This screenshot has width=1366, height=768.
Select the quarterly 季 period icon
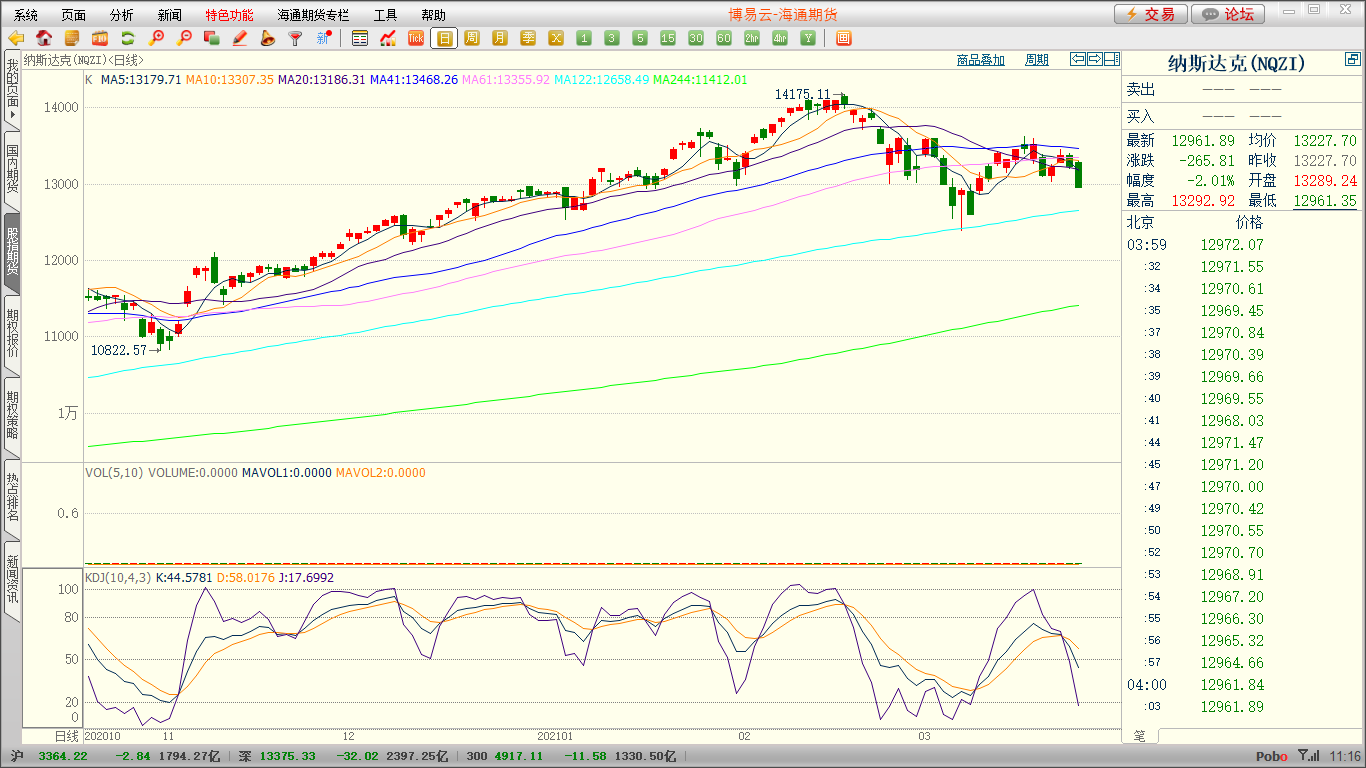(528, 38)
